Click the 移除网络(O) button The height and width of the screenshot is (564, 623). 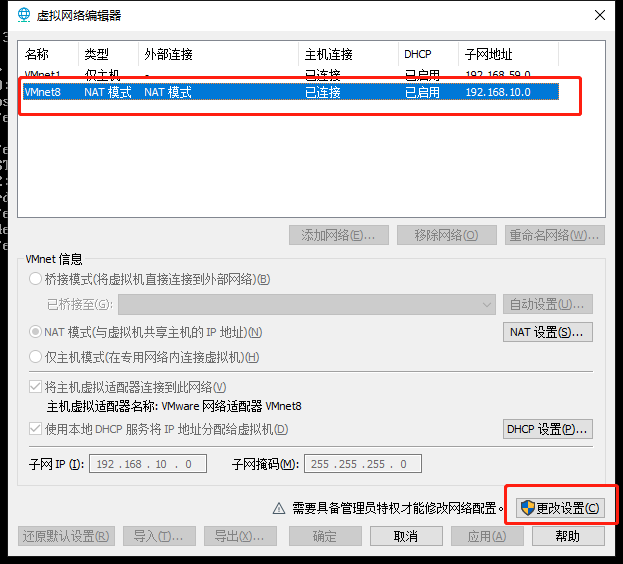[x=447, y=235]
